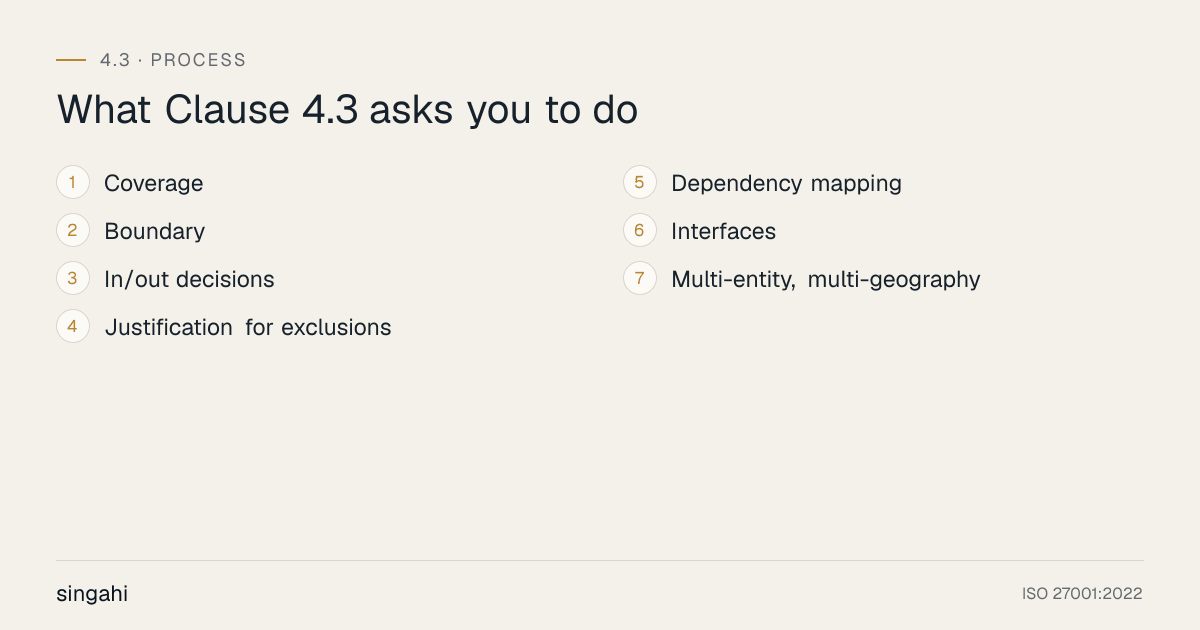Click the "Dependency mapping" text
This screenshot has width=1200, height=630.
click(x=787, y=184)
